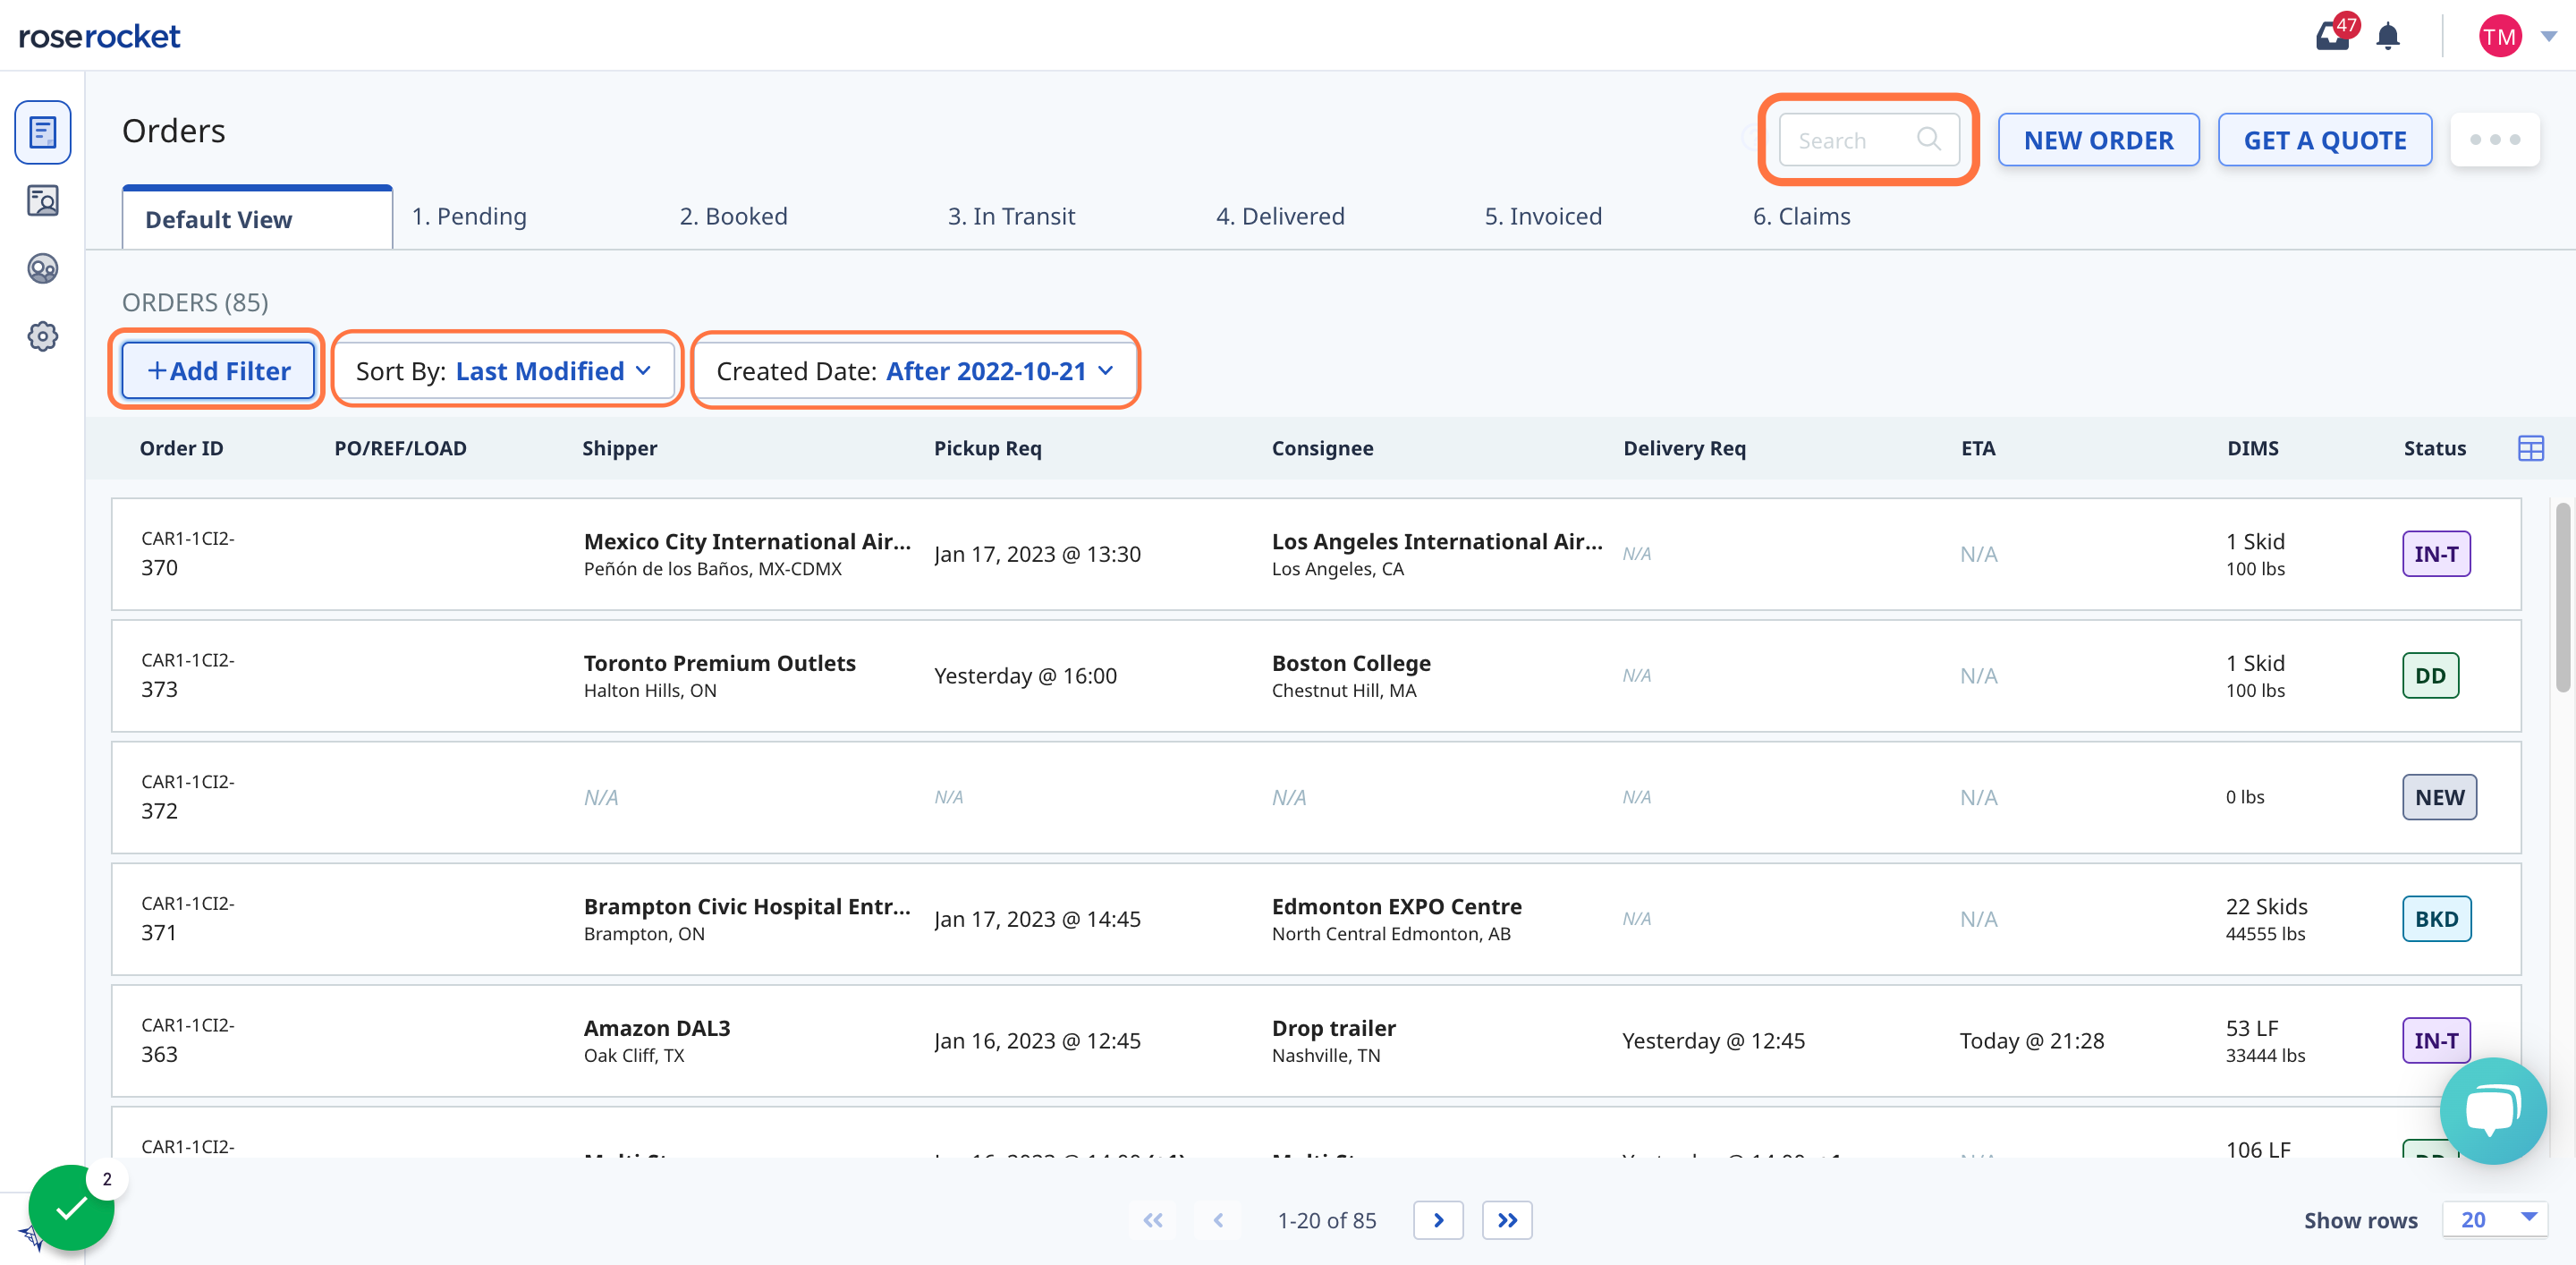Open Show rows 20 dropdown
2576x1265 pixels.
click(x=2494, y=1219)
